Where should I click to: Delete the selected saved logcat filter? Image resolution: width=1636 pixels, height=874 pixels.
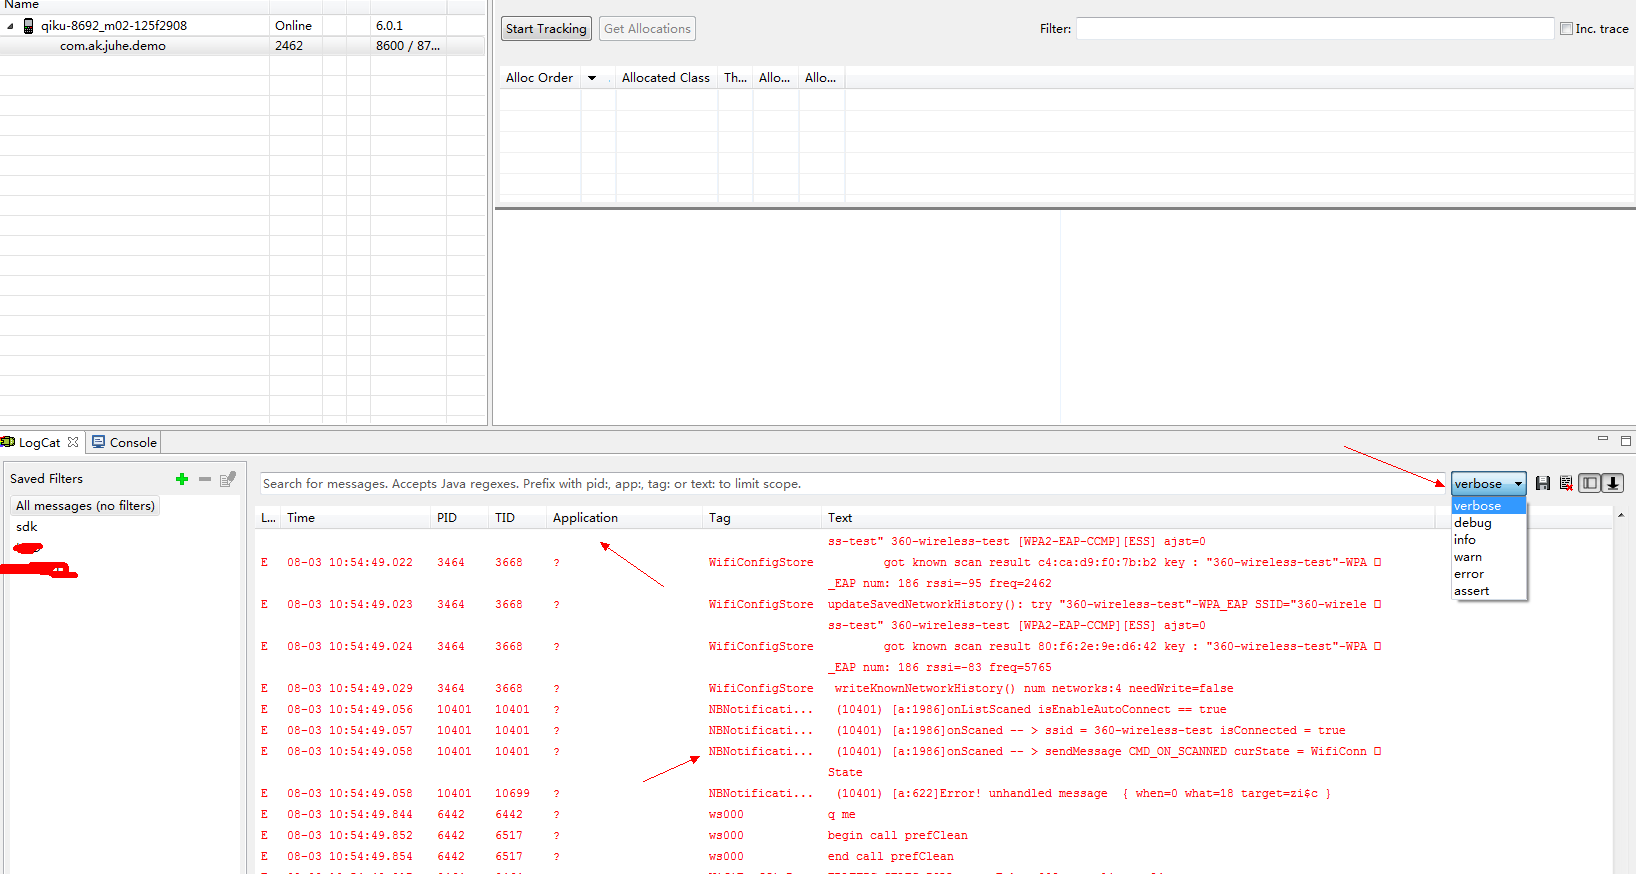coord(205,479)
